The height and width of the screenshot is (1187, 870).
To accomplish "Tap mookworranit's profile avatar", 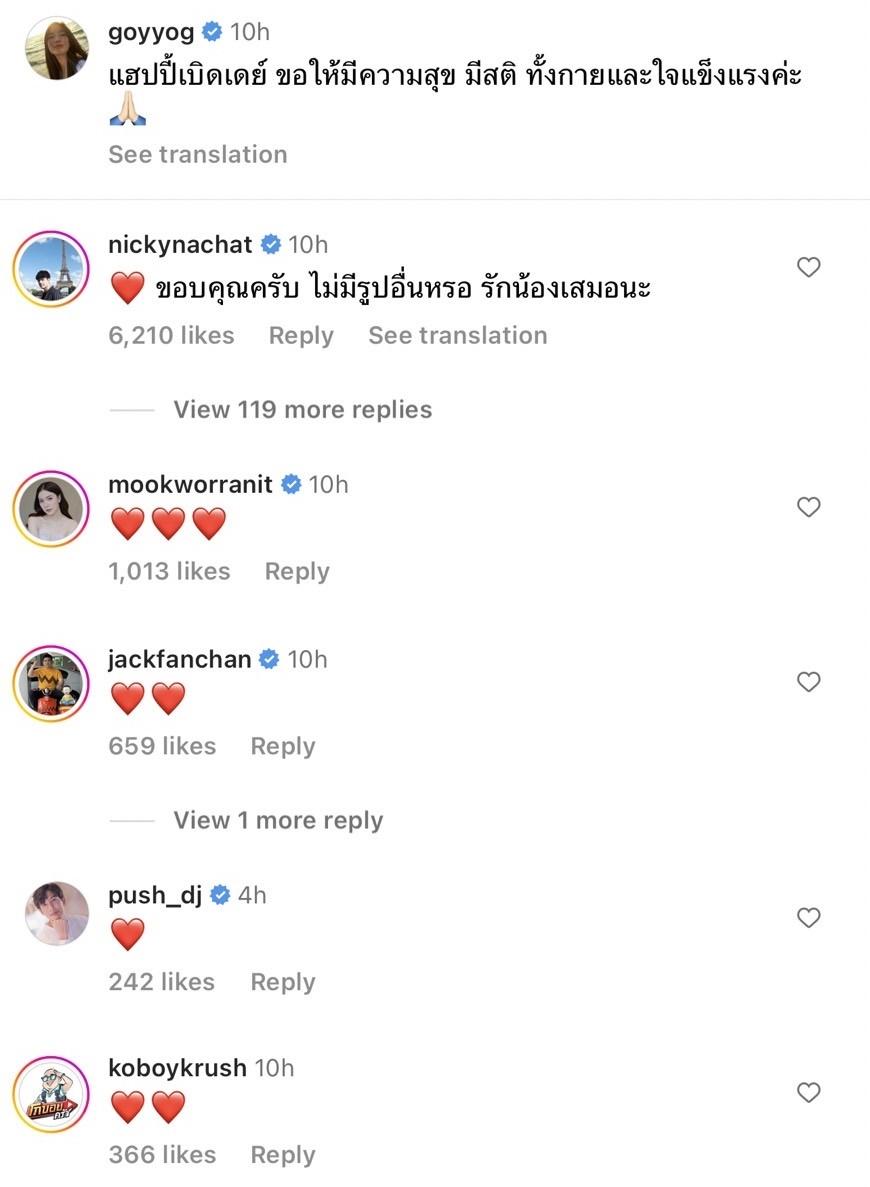I will click(50, 509).
